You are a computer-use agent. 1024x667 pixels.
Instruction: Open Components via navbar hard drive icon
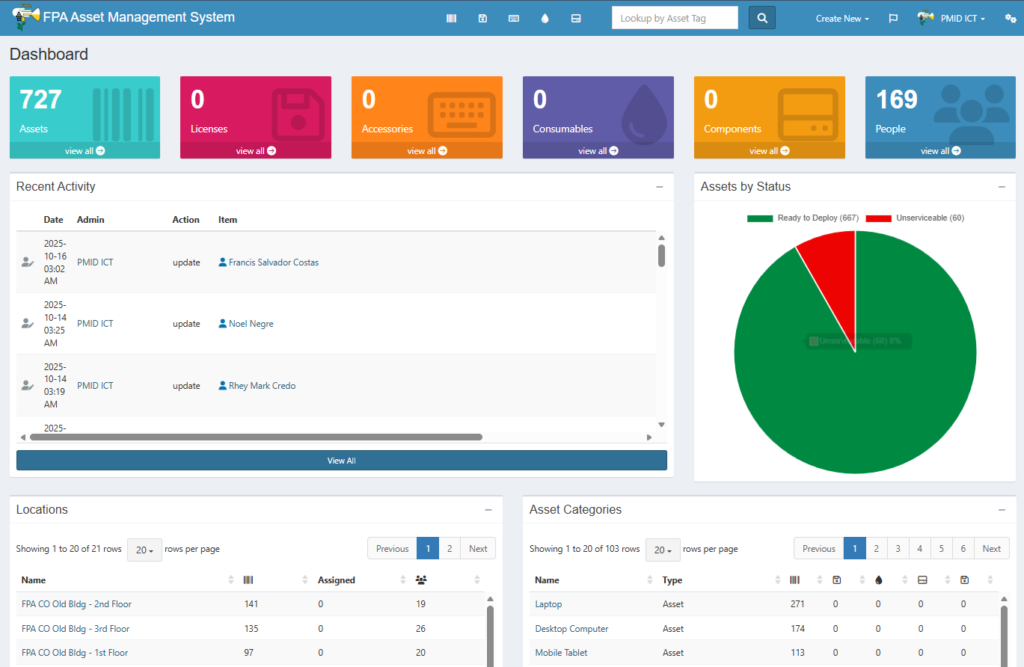click(x=575, y=18)
